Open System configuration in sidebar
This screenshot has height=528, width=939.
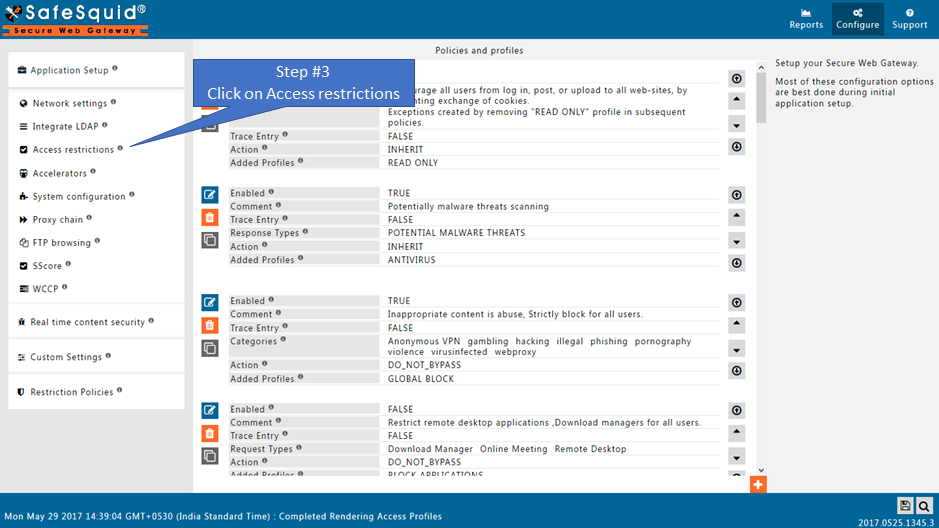pos(78,196)
